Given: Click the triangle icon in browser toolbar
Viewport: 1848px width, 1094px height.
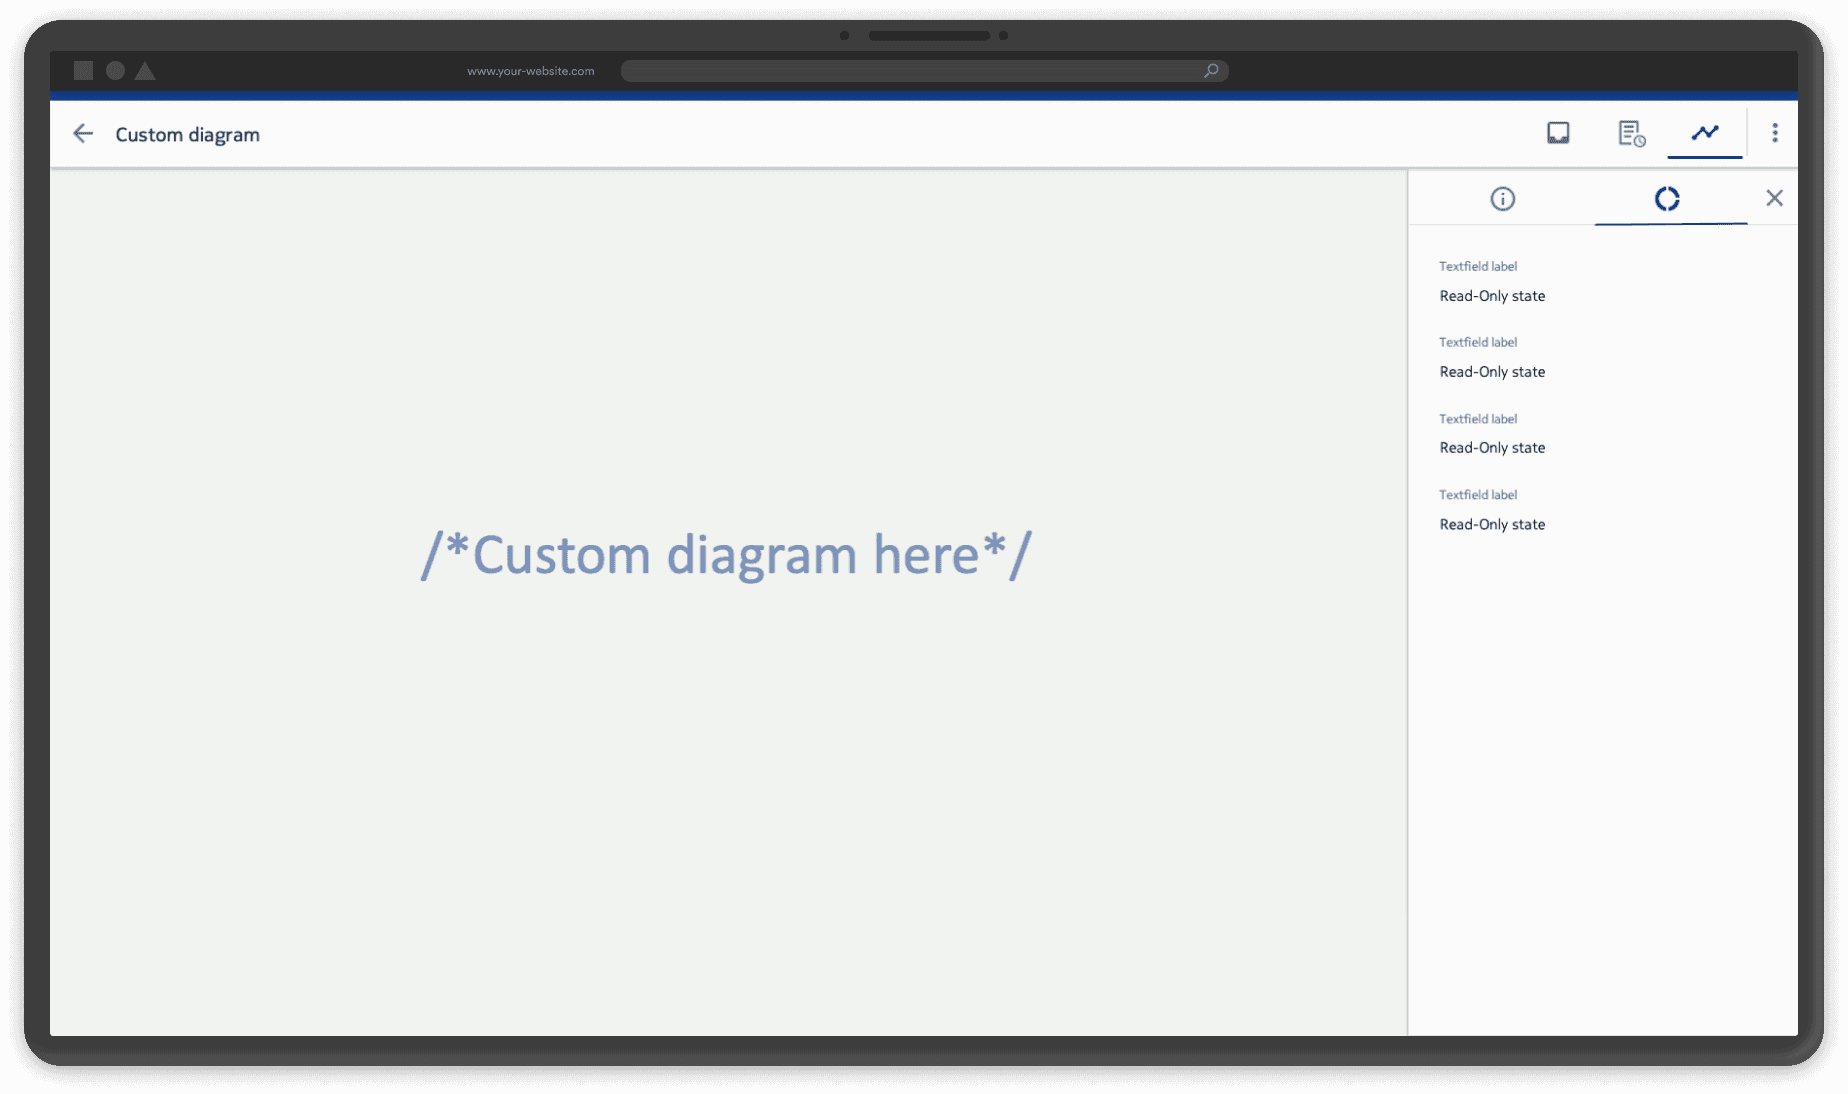Looking at the screenshot, I should pos(146,70).
